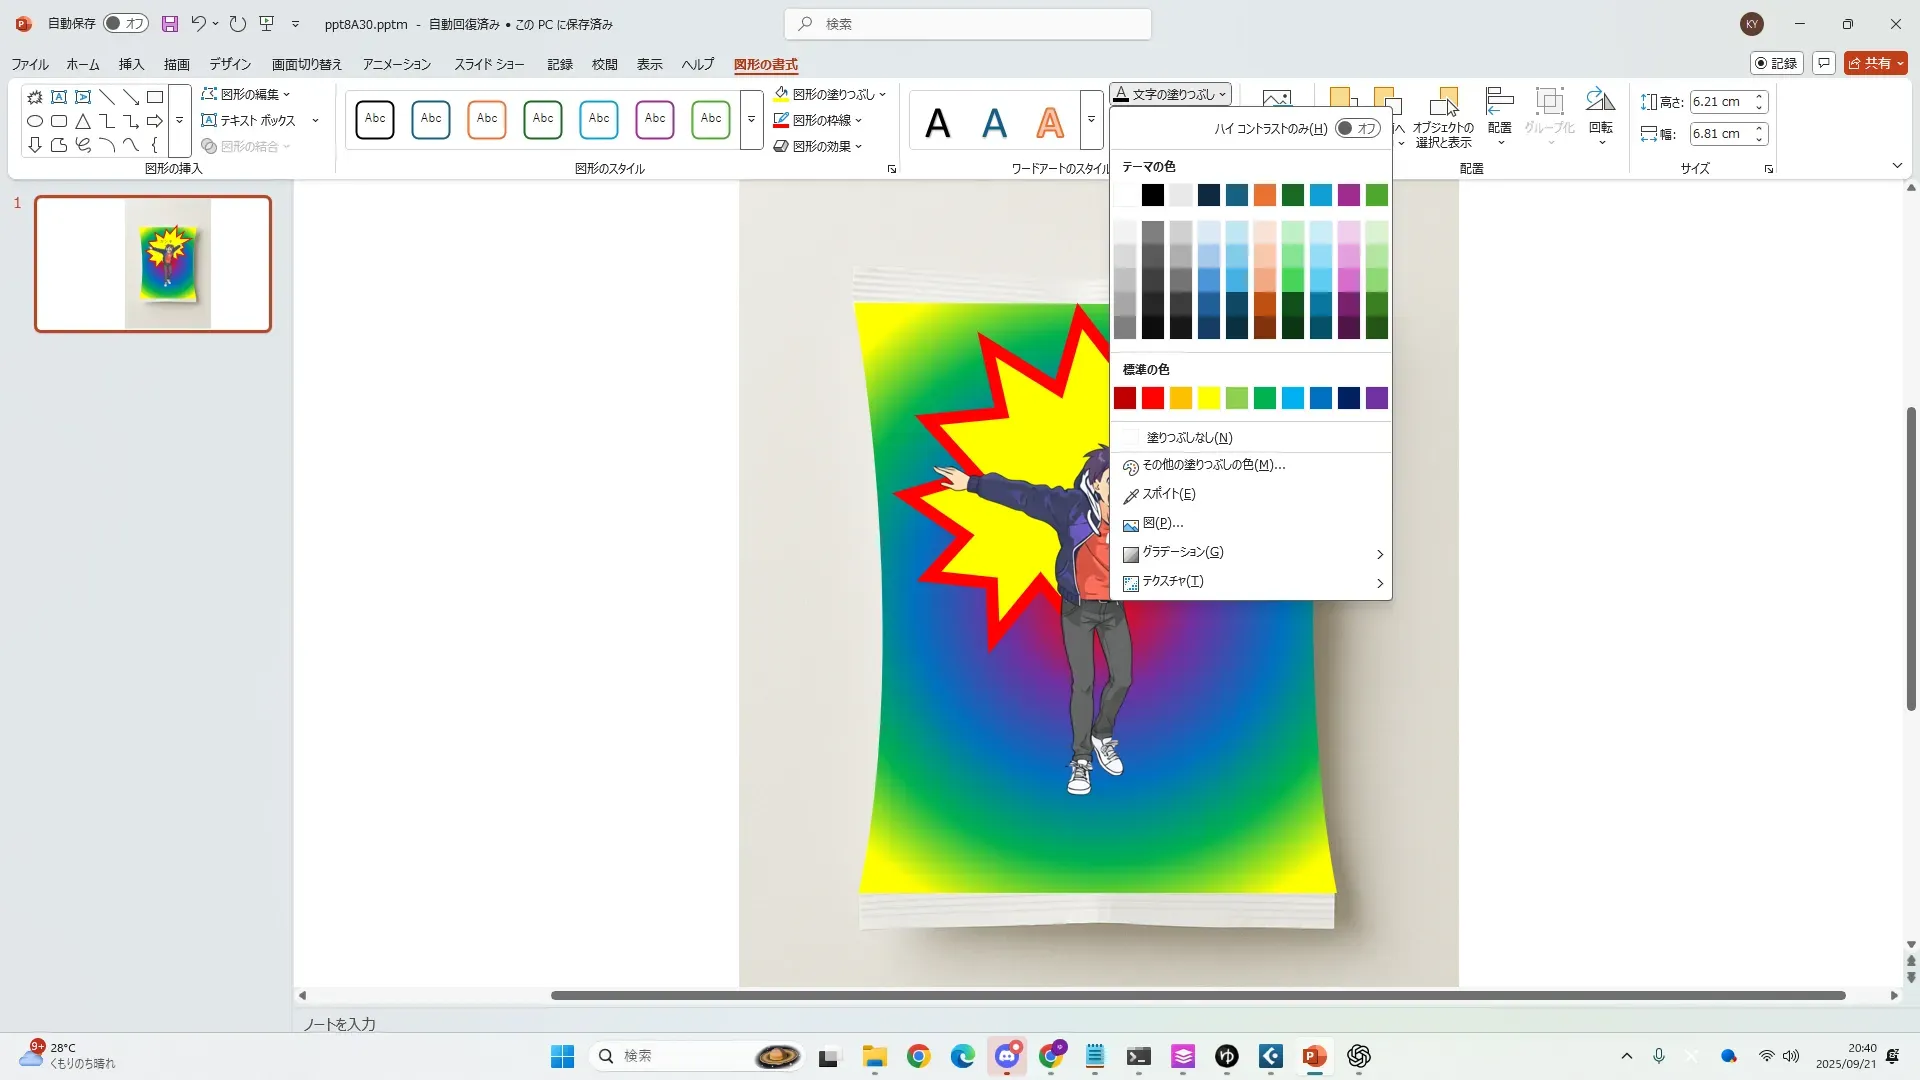
Task: Select the orange Abc shape style
Action: (x=487, y=119)
